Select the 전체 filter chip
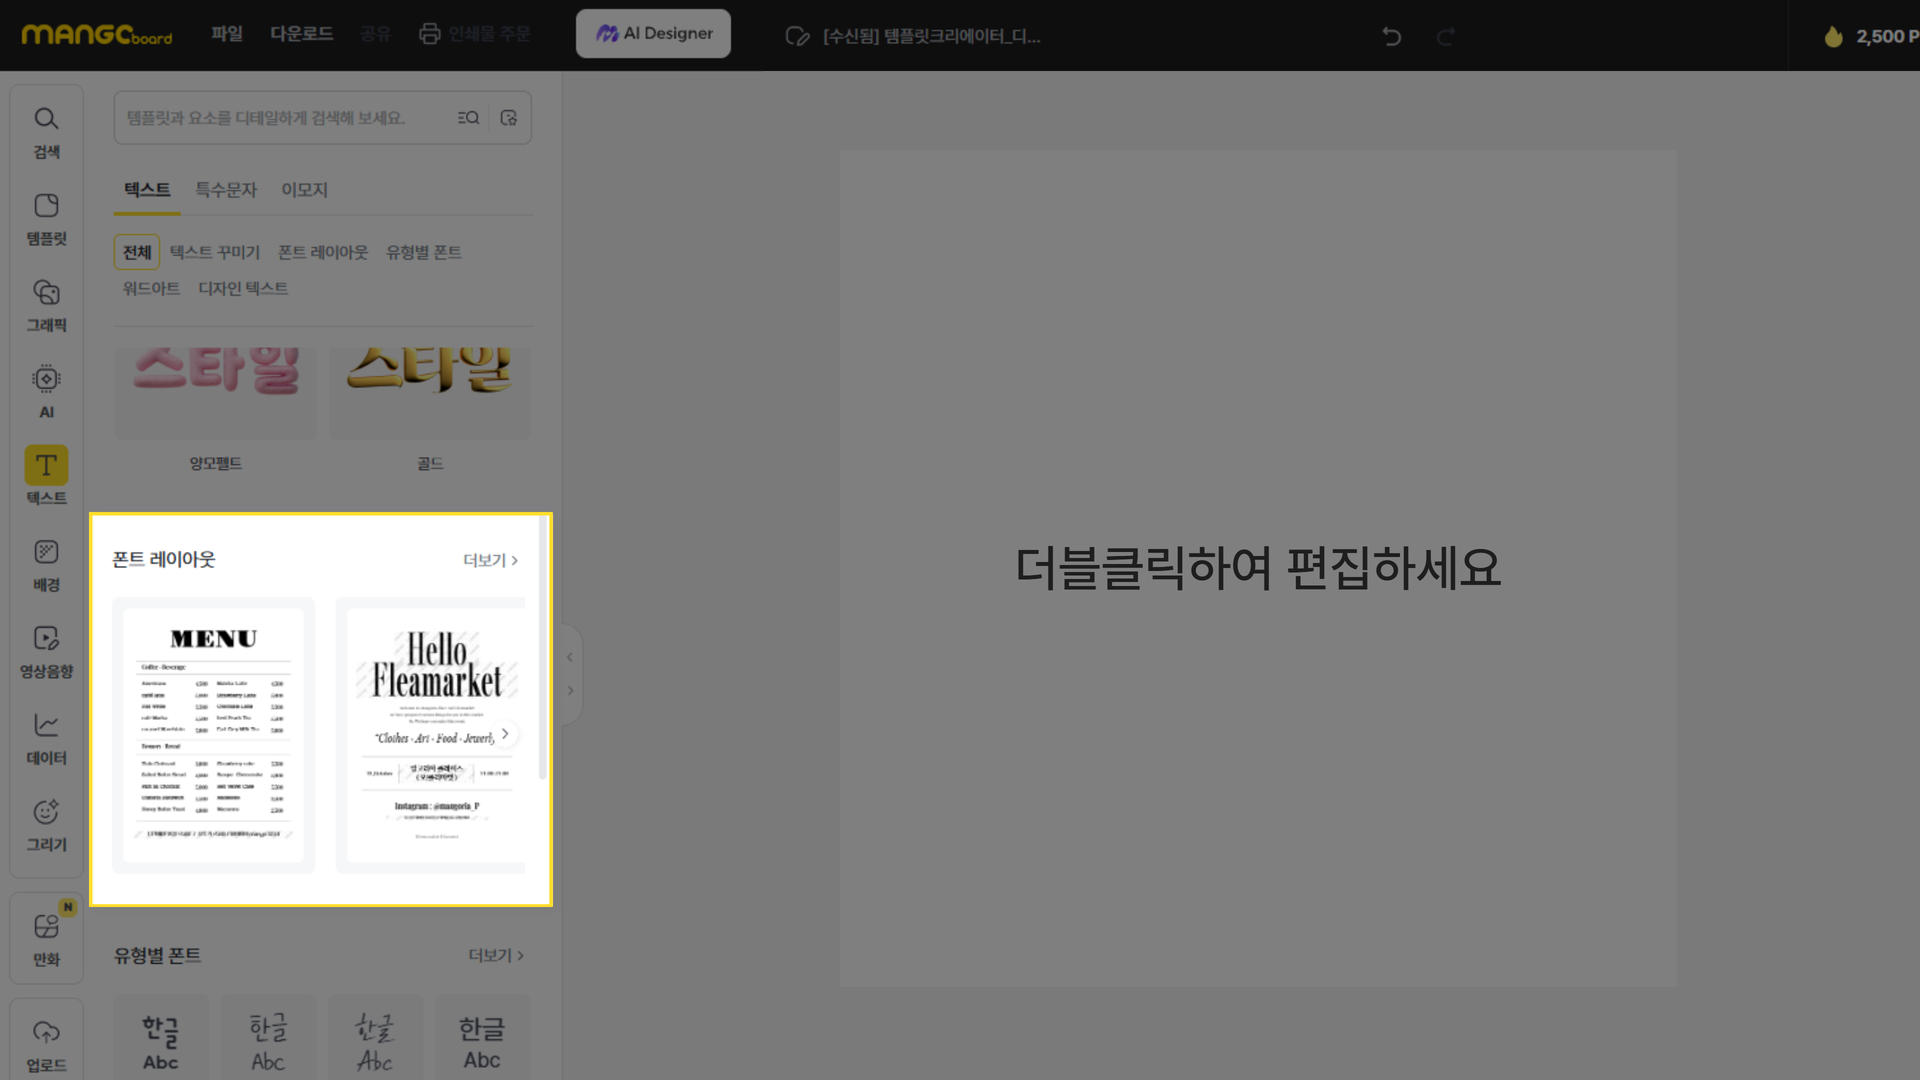The width and height of the screenshot is (1920, 1080). tap(137, 252)
